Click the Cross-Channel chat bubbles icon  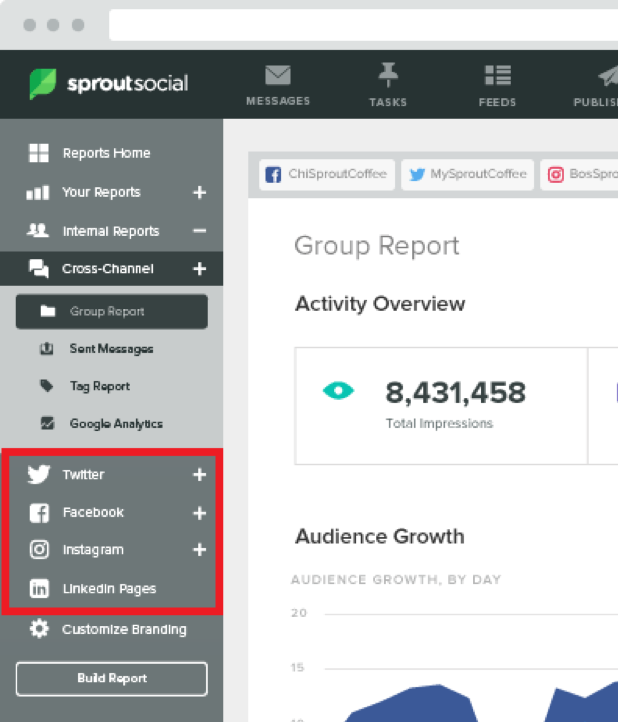(39, 268)
